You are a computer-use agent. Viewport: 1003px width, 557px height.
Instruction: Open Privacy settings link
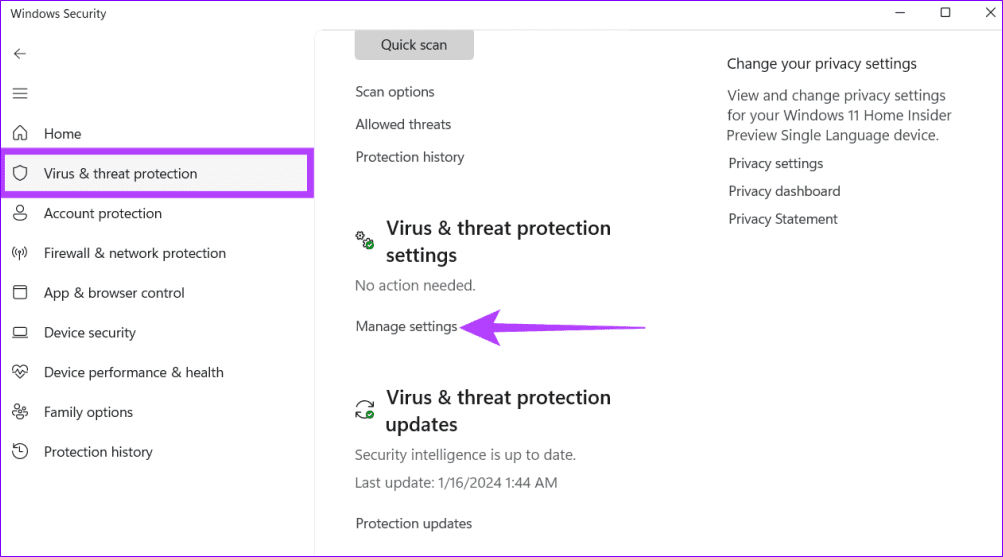[x=775, y=164]
